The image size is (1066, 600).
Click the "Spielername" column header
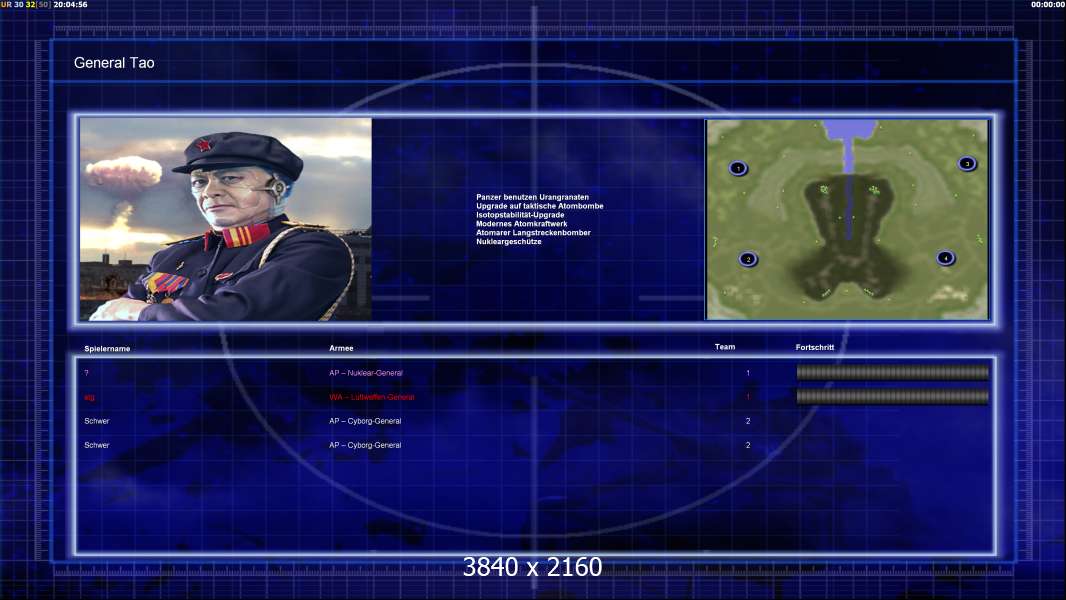107,349
